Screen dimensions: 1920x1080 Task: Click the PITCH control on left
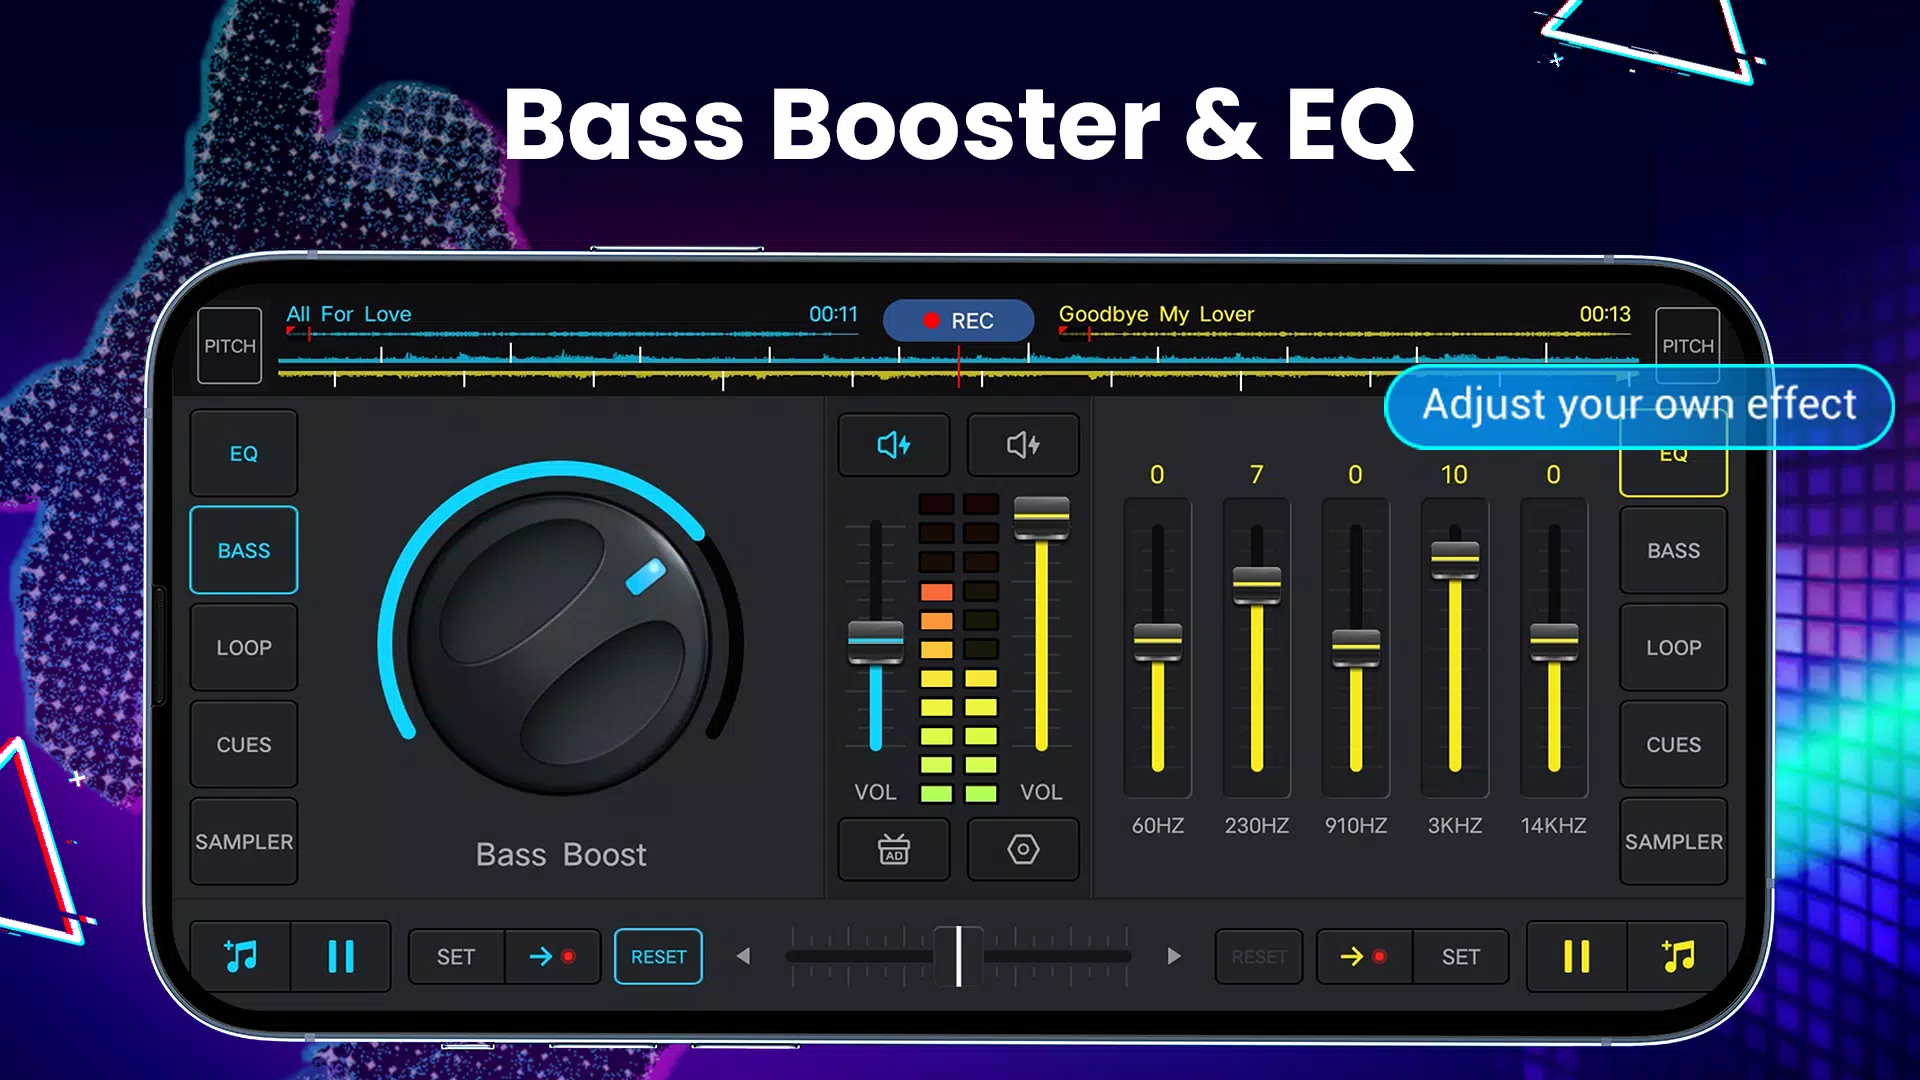click(229, 344)
